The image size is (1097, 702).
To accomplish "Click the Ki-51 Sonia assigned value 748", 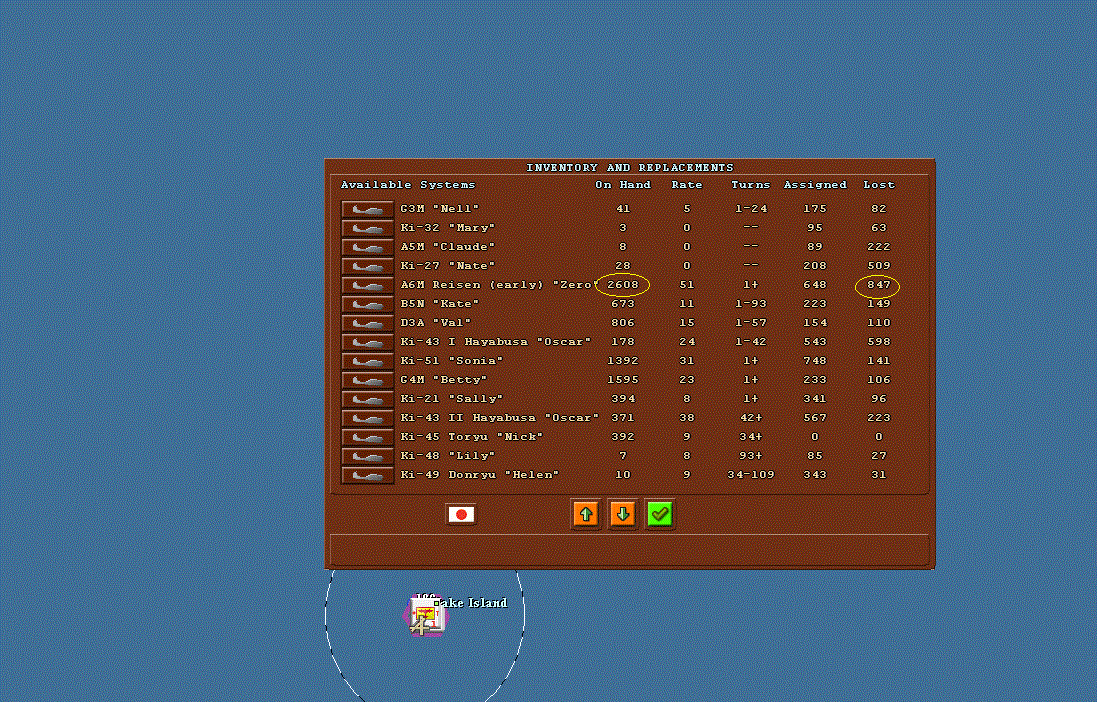I will (x=815, y=360).
